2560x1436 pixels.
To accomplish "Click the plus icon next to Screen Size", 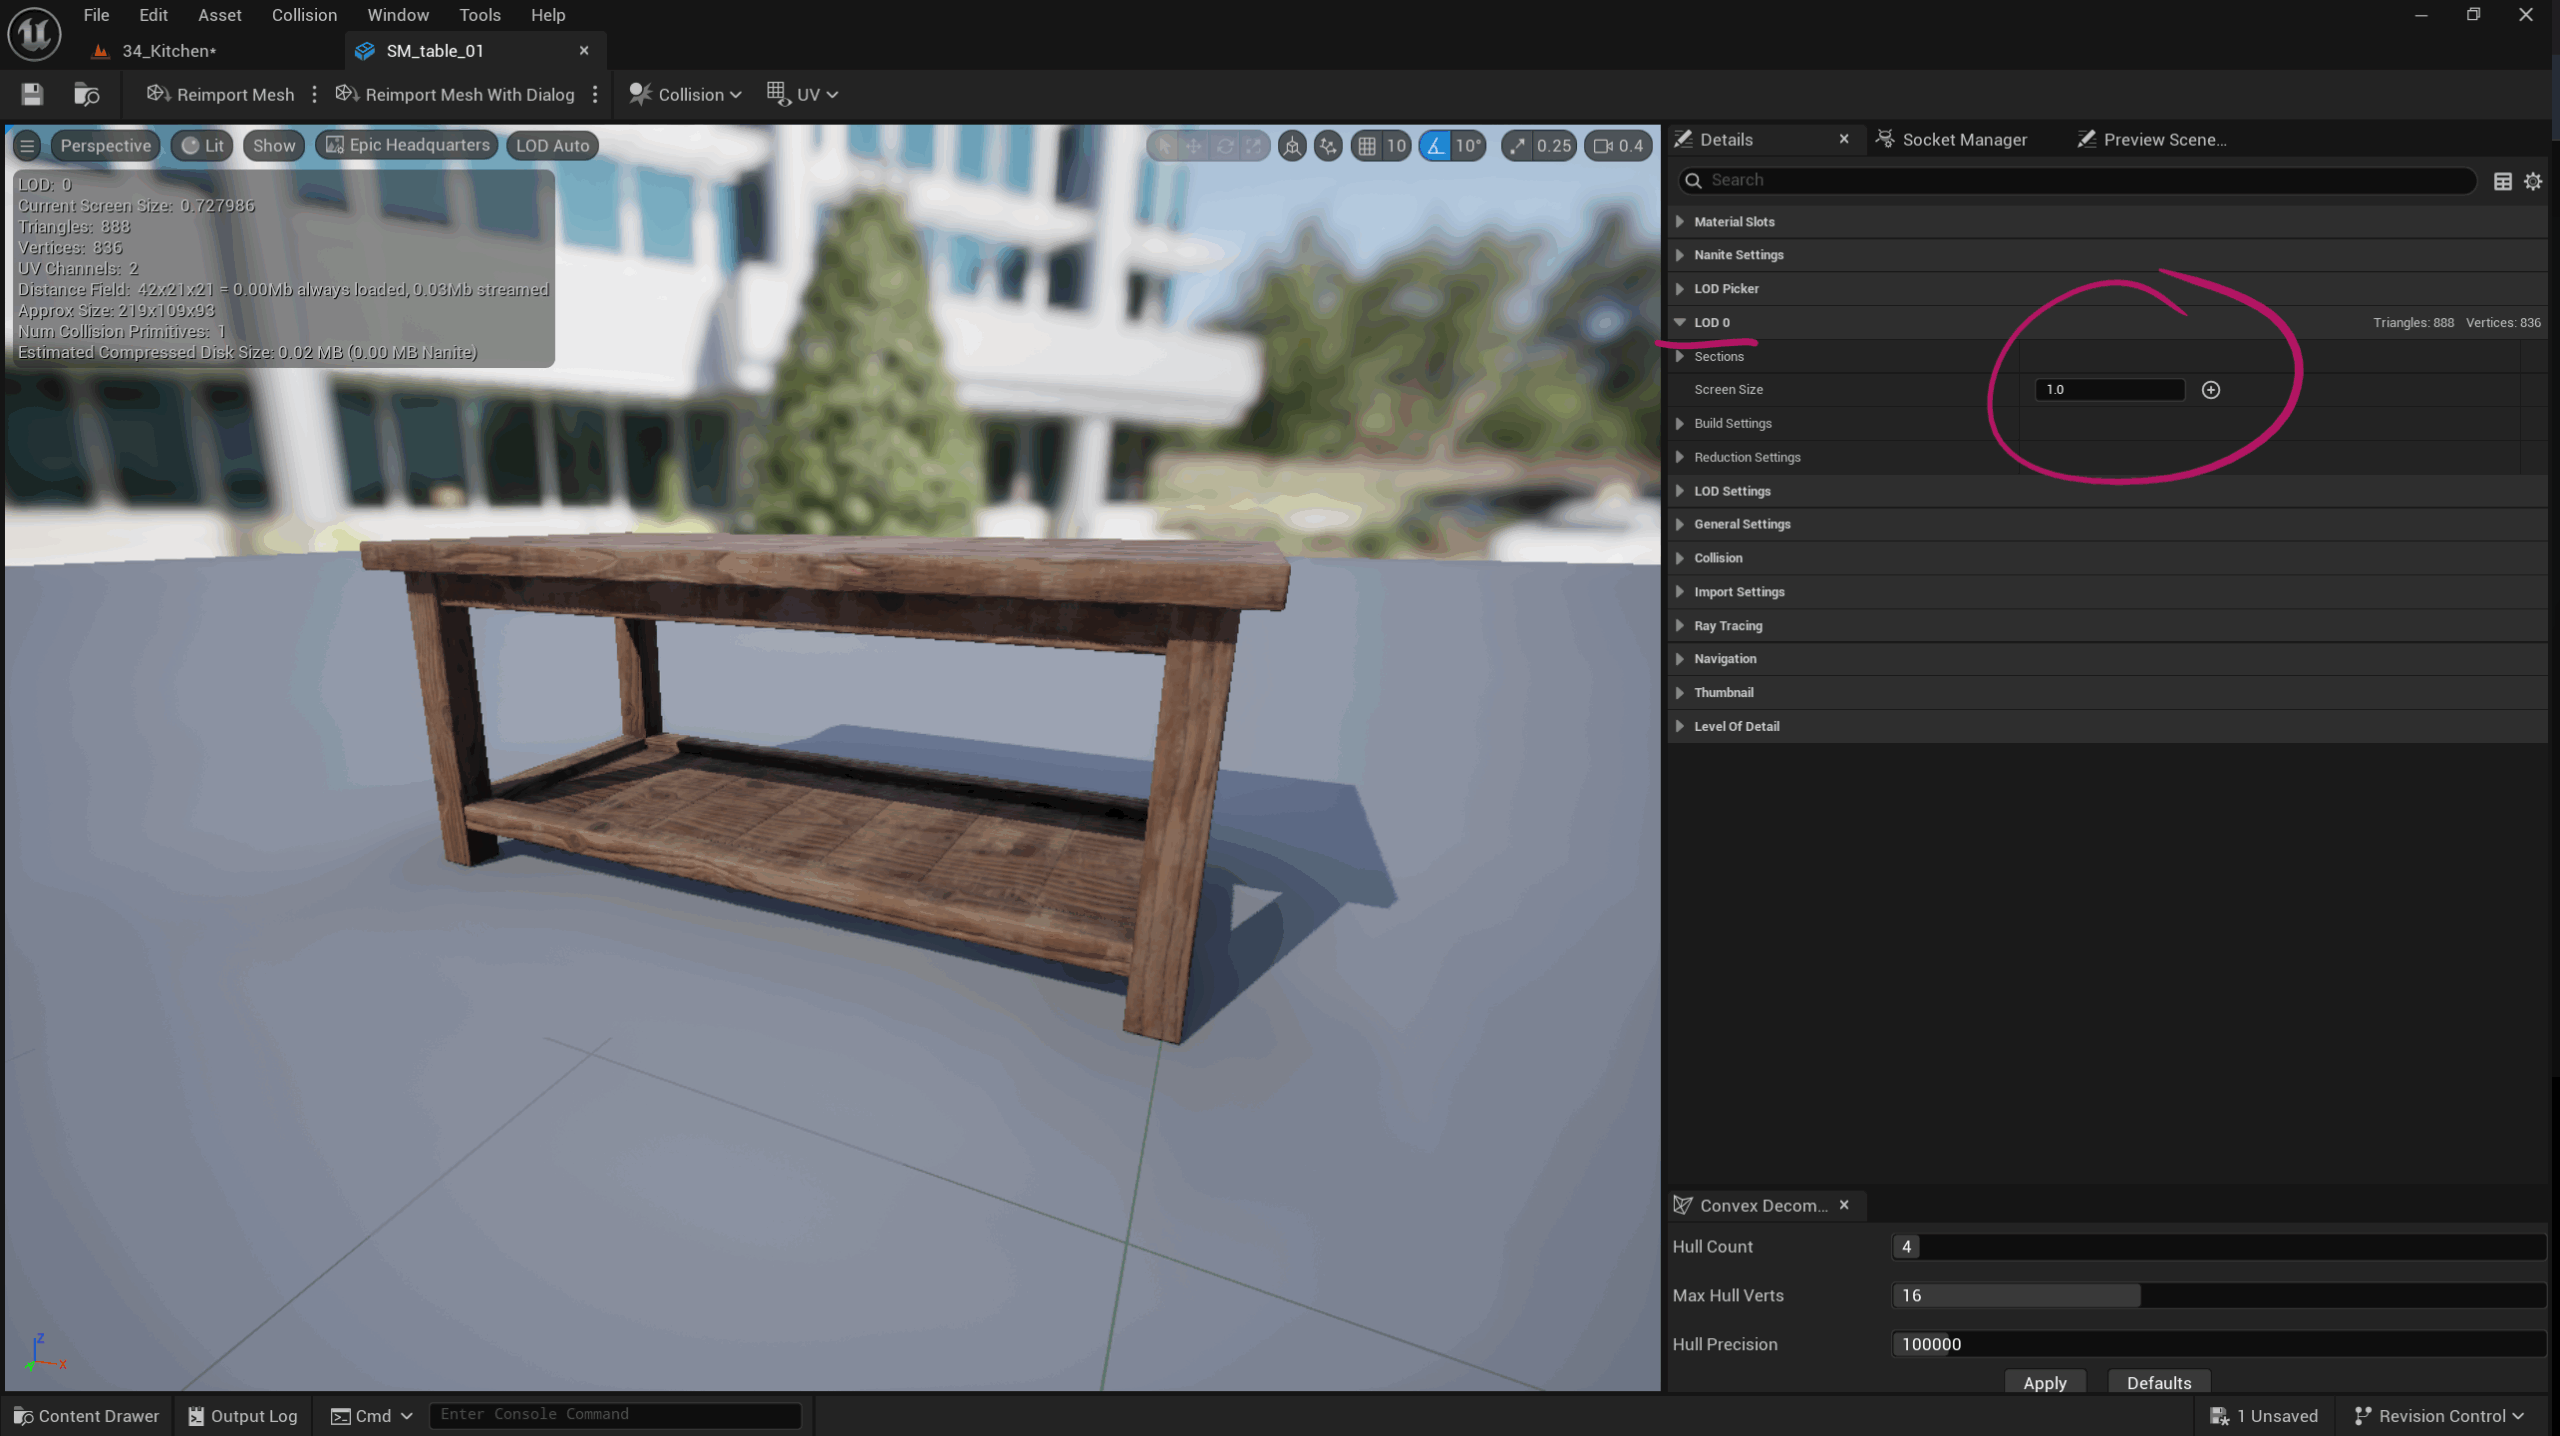I will pyautogui.click(x=2211, y=390).
